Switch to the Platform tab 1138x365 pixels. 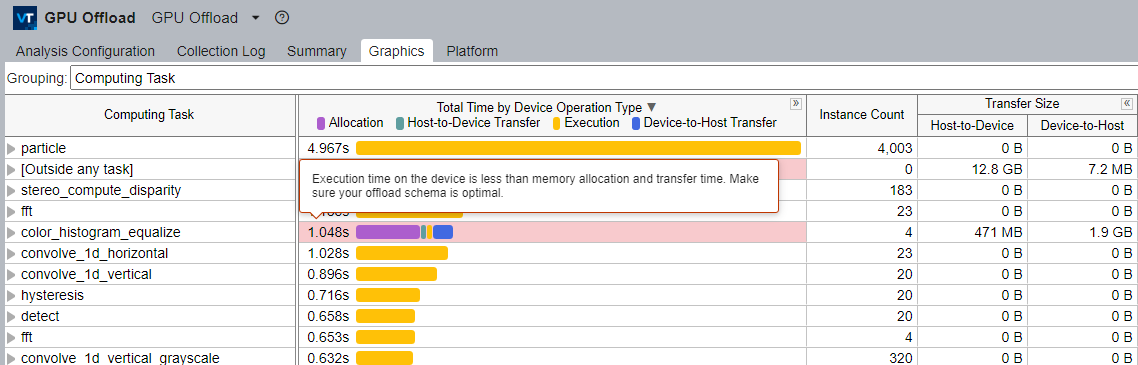472,52
